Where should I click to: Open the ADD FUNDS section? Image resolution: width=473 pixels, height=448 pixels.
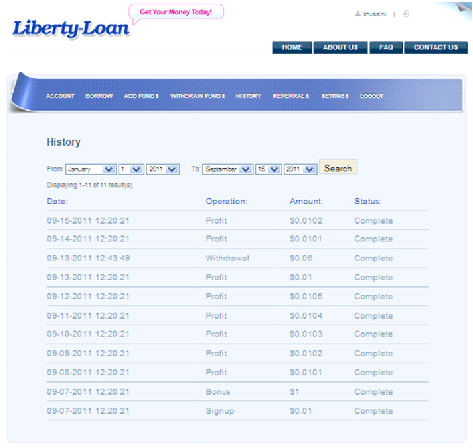click(x=141, y=96)
